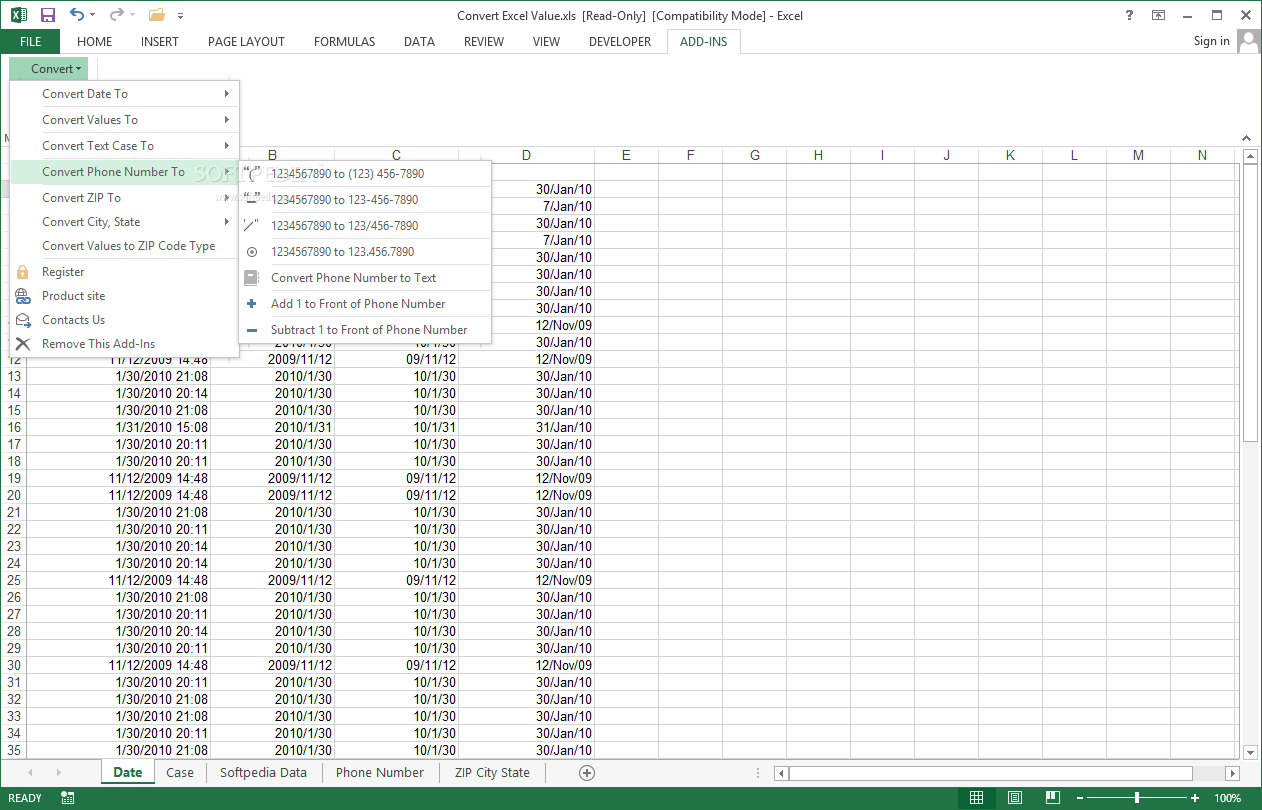Add a new sheet with the plus icon
This screenshot has width=1262, height=810.
587,772
